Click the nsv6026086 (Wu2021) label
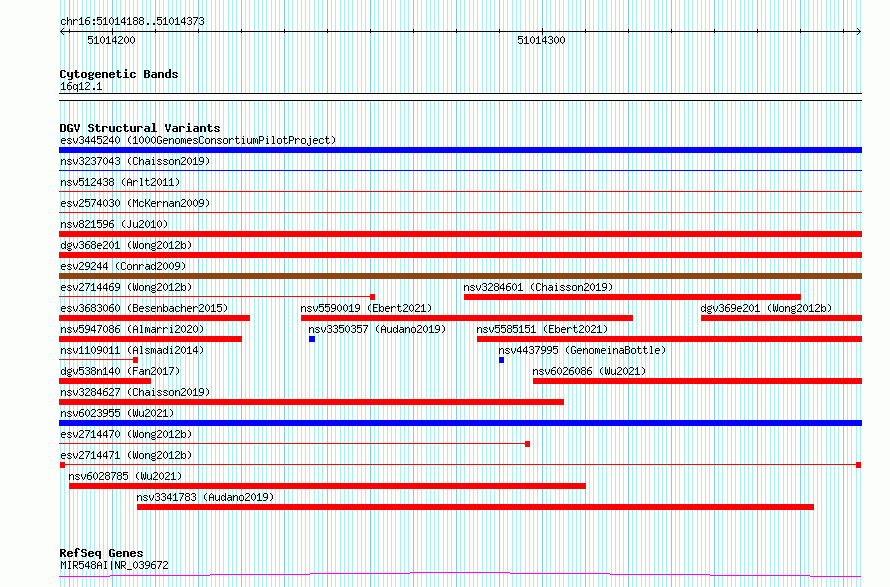The image size is (890, 587). [589, 371]
